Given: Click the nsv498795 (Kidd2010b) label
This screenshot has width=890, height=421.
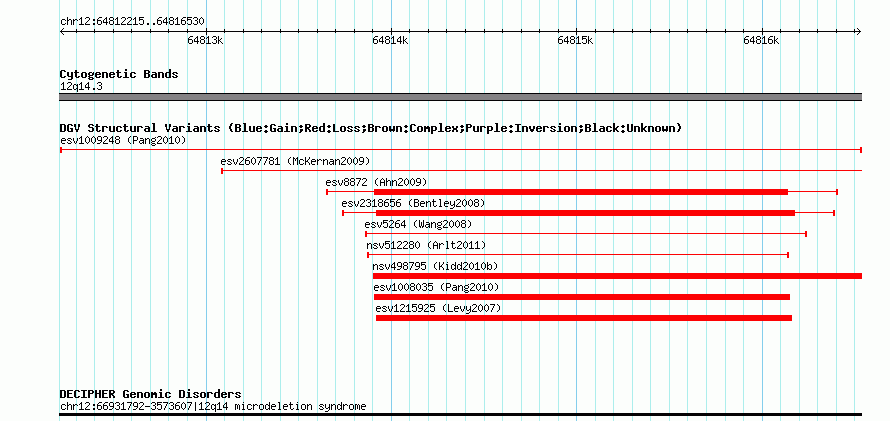Looking at the screenshot, I should pos(435,266).
